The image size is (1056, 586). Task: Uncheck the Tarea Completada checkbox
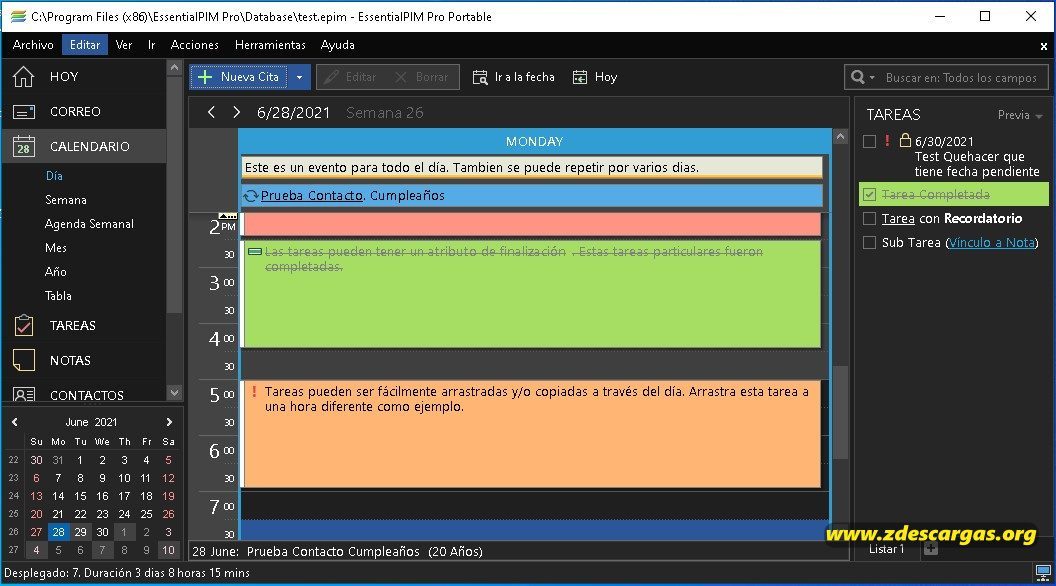point(869,195)
